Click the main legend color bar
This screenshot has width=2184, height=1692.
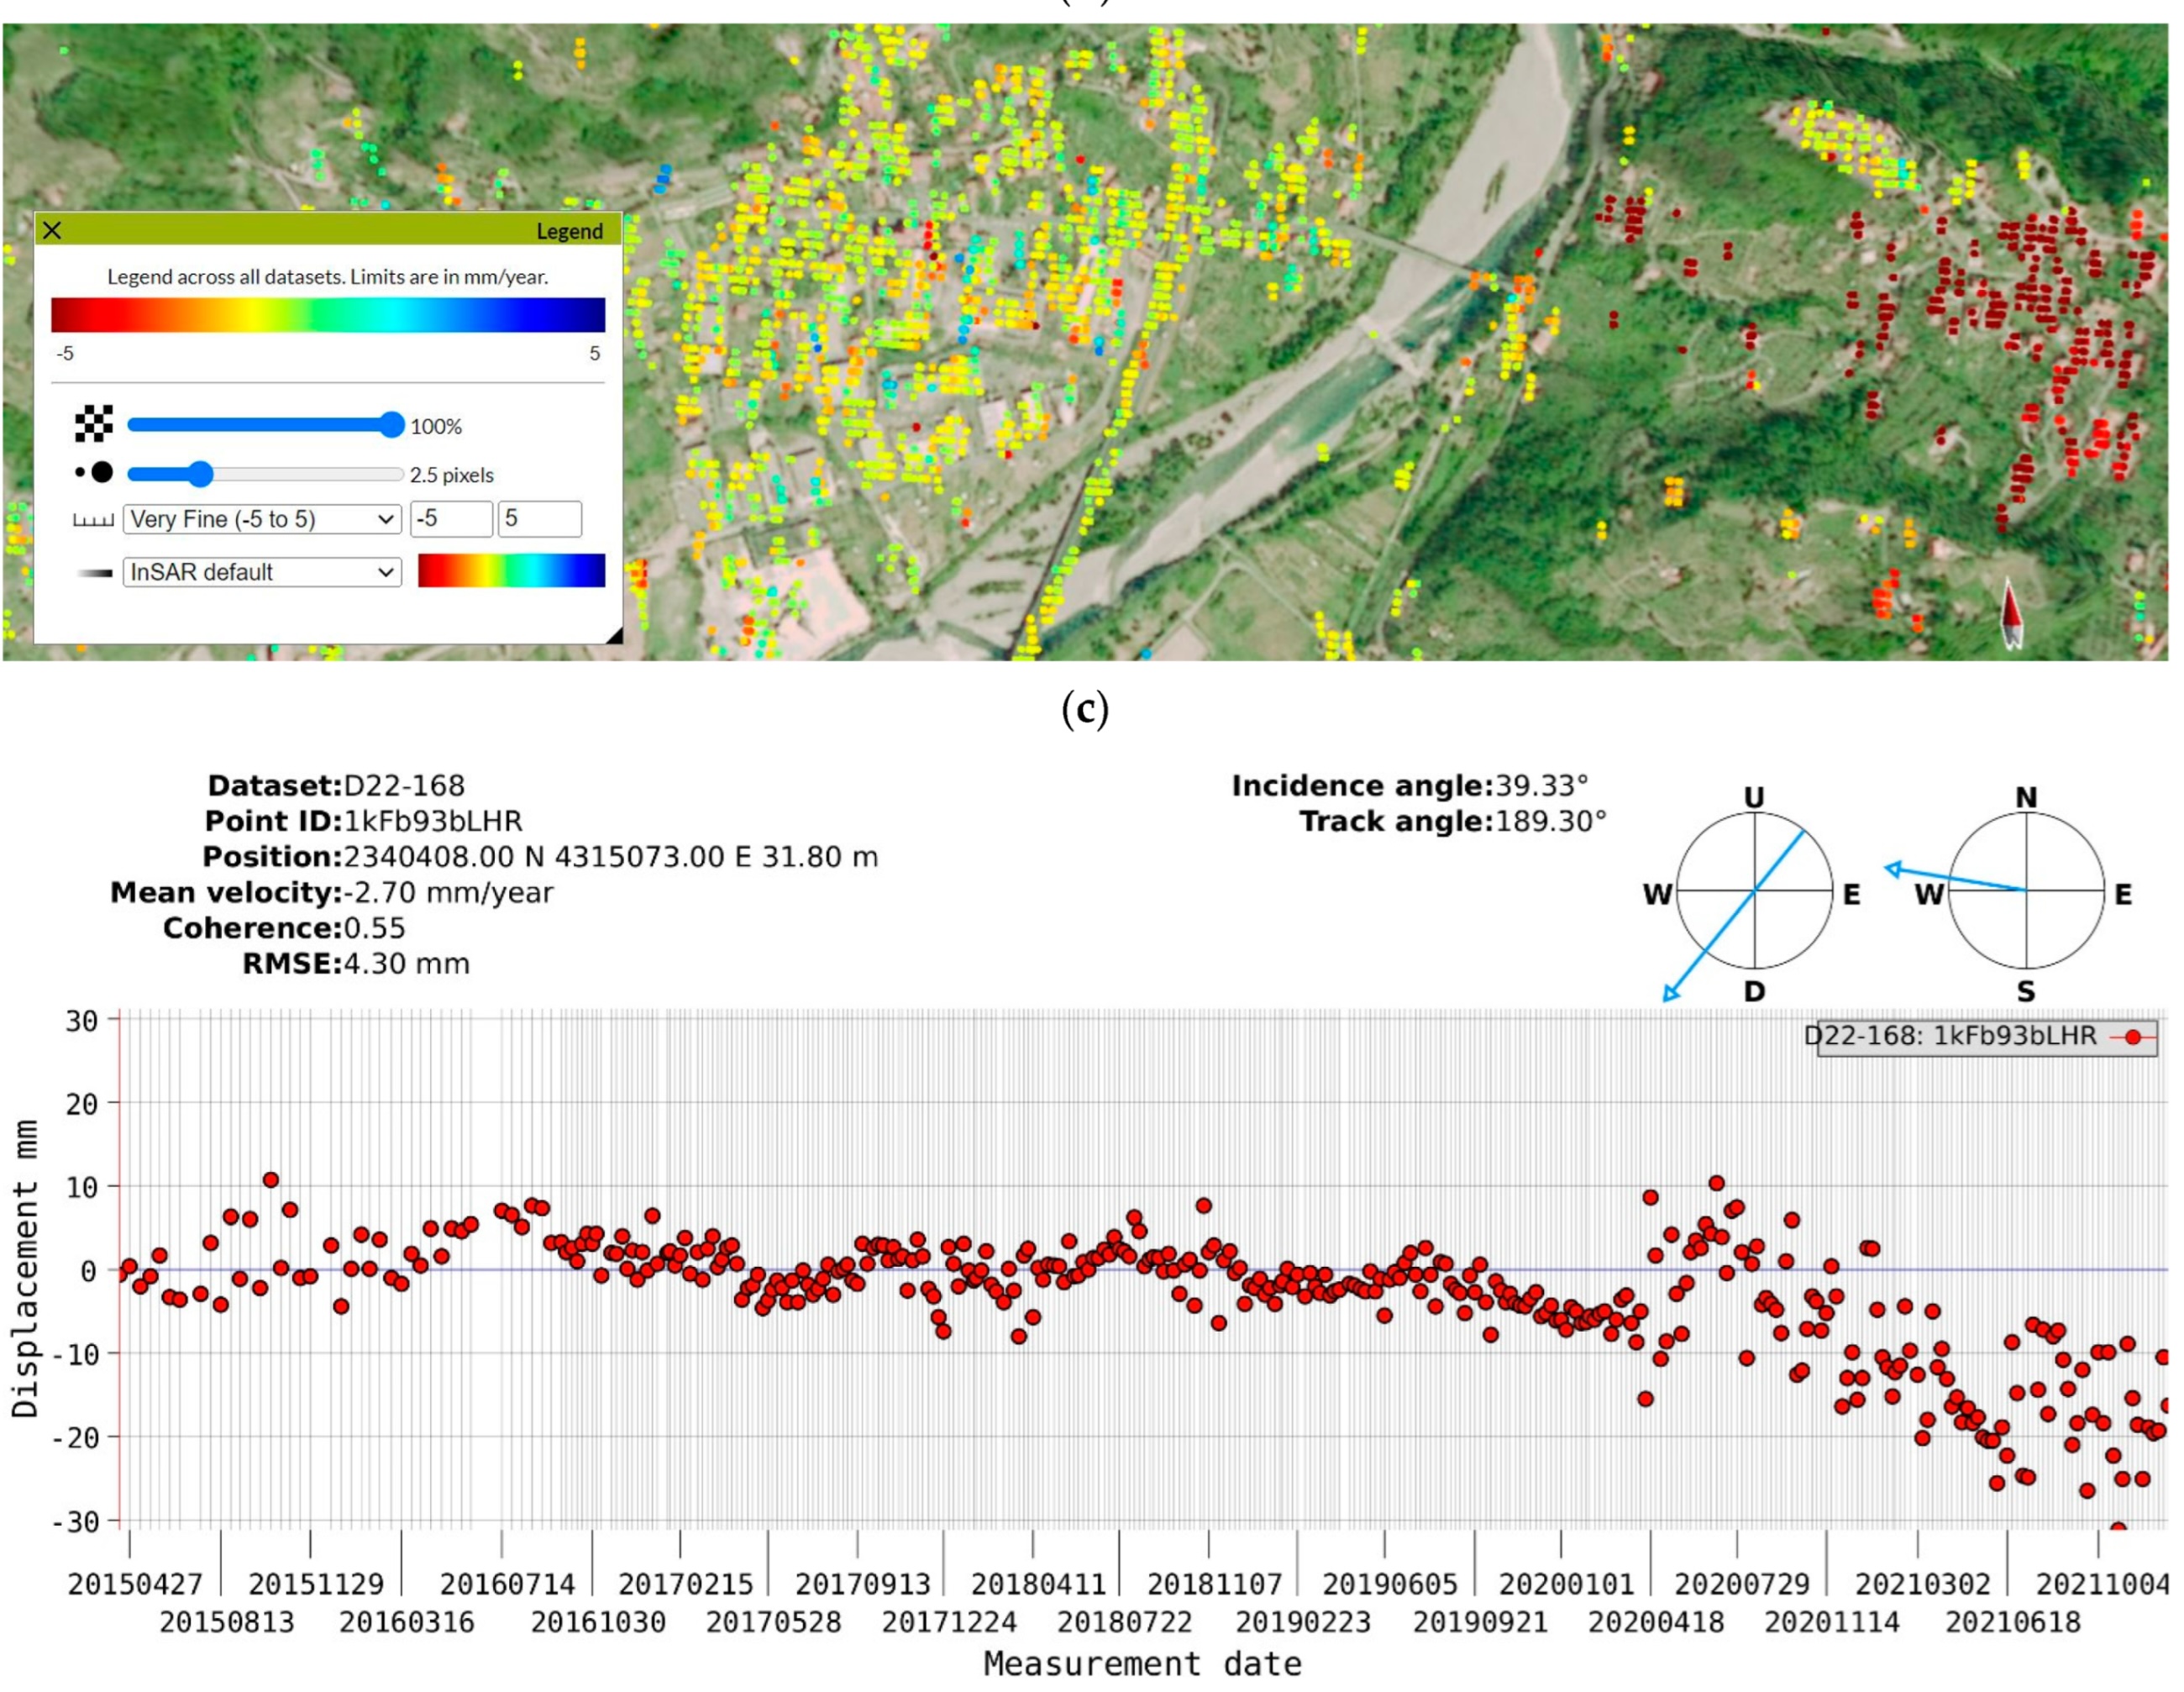328,315
